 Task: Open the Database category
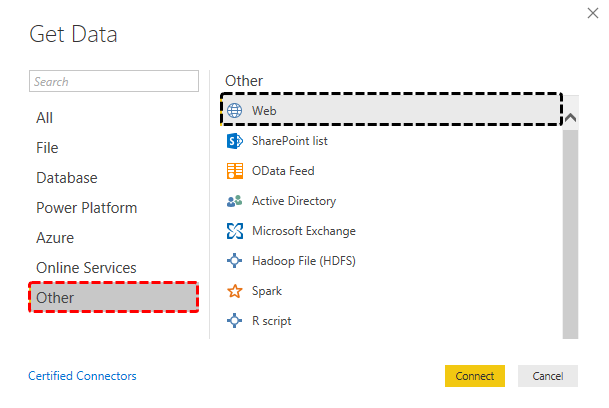[67, 178]
